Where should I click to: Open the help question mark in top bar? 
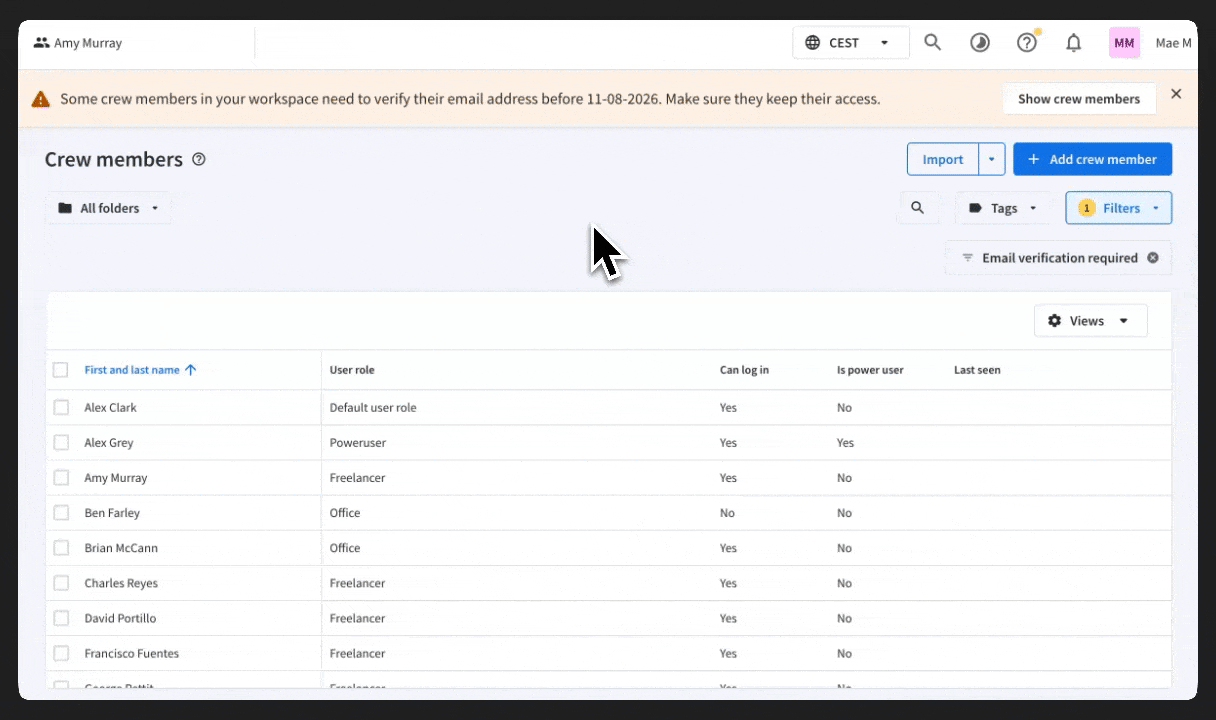[x=1027, y=43]
